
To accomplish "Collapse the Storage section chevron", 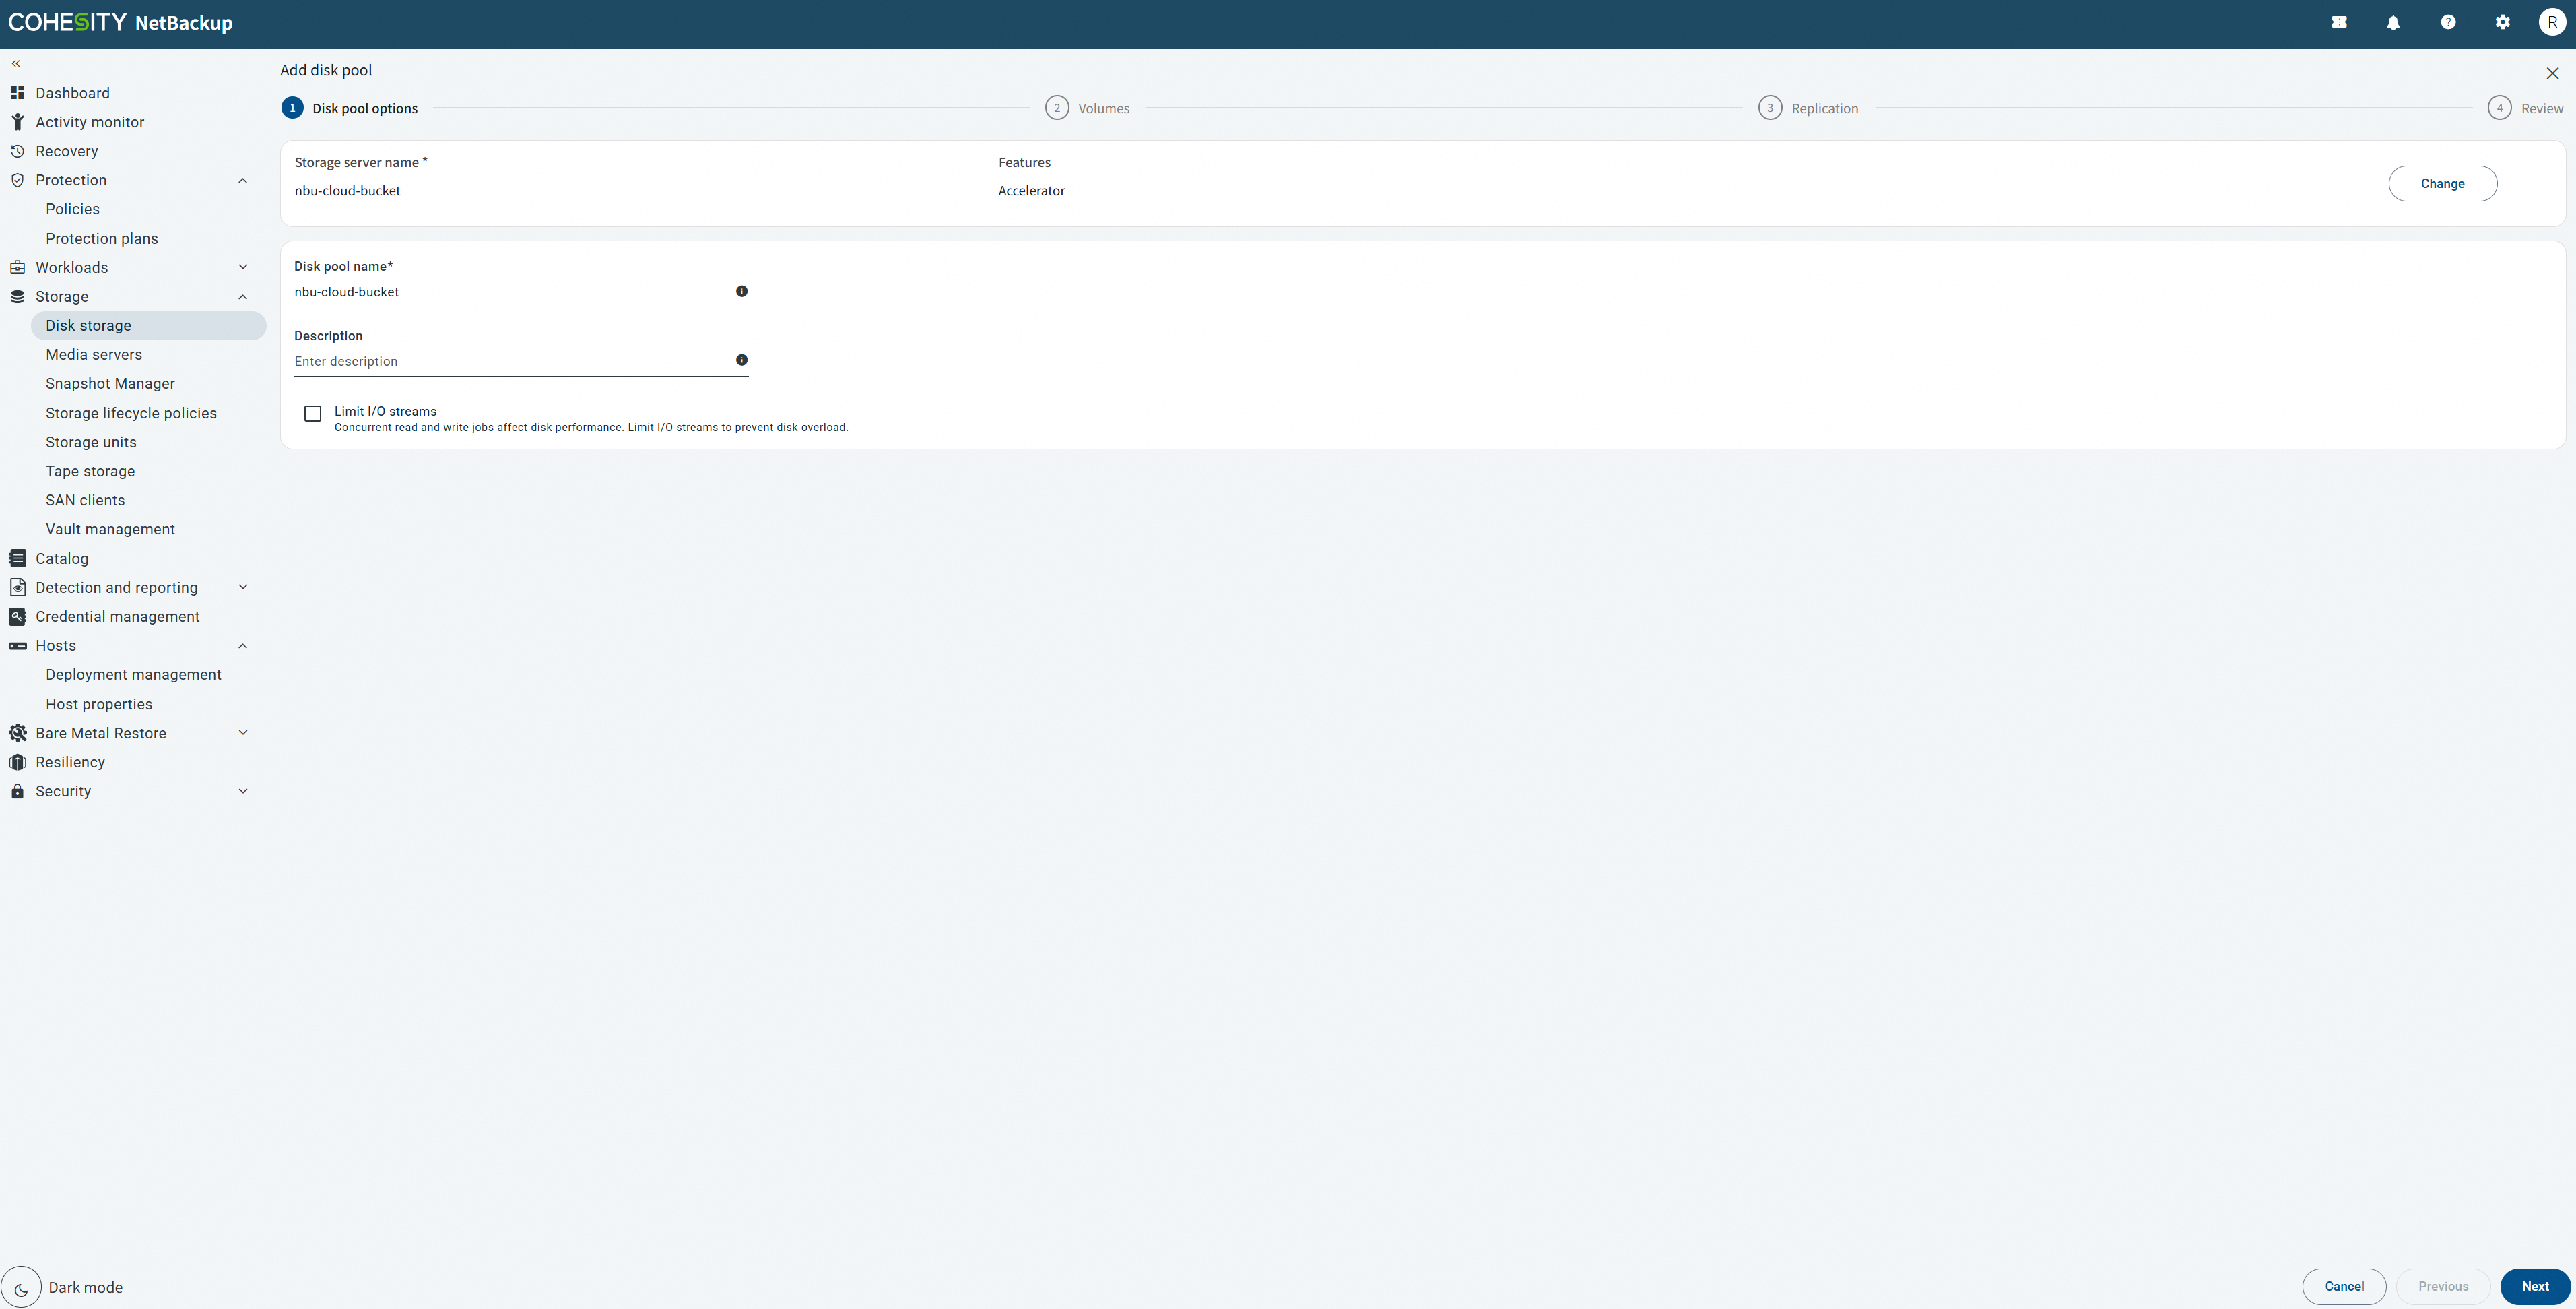I will click(x=243, y=297).
